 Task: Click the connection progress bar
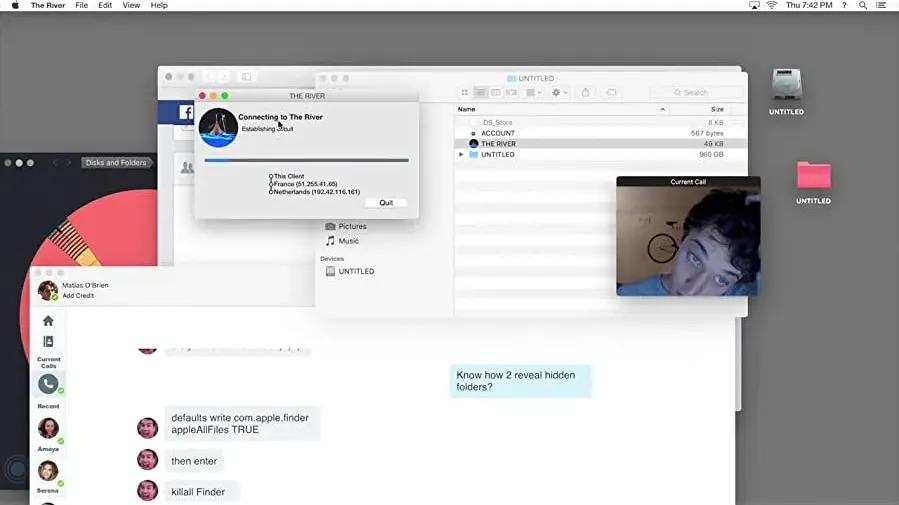pos(307,160)
